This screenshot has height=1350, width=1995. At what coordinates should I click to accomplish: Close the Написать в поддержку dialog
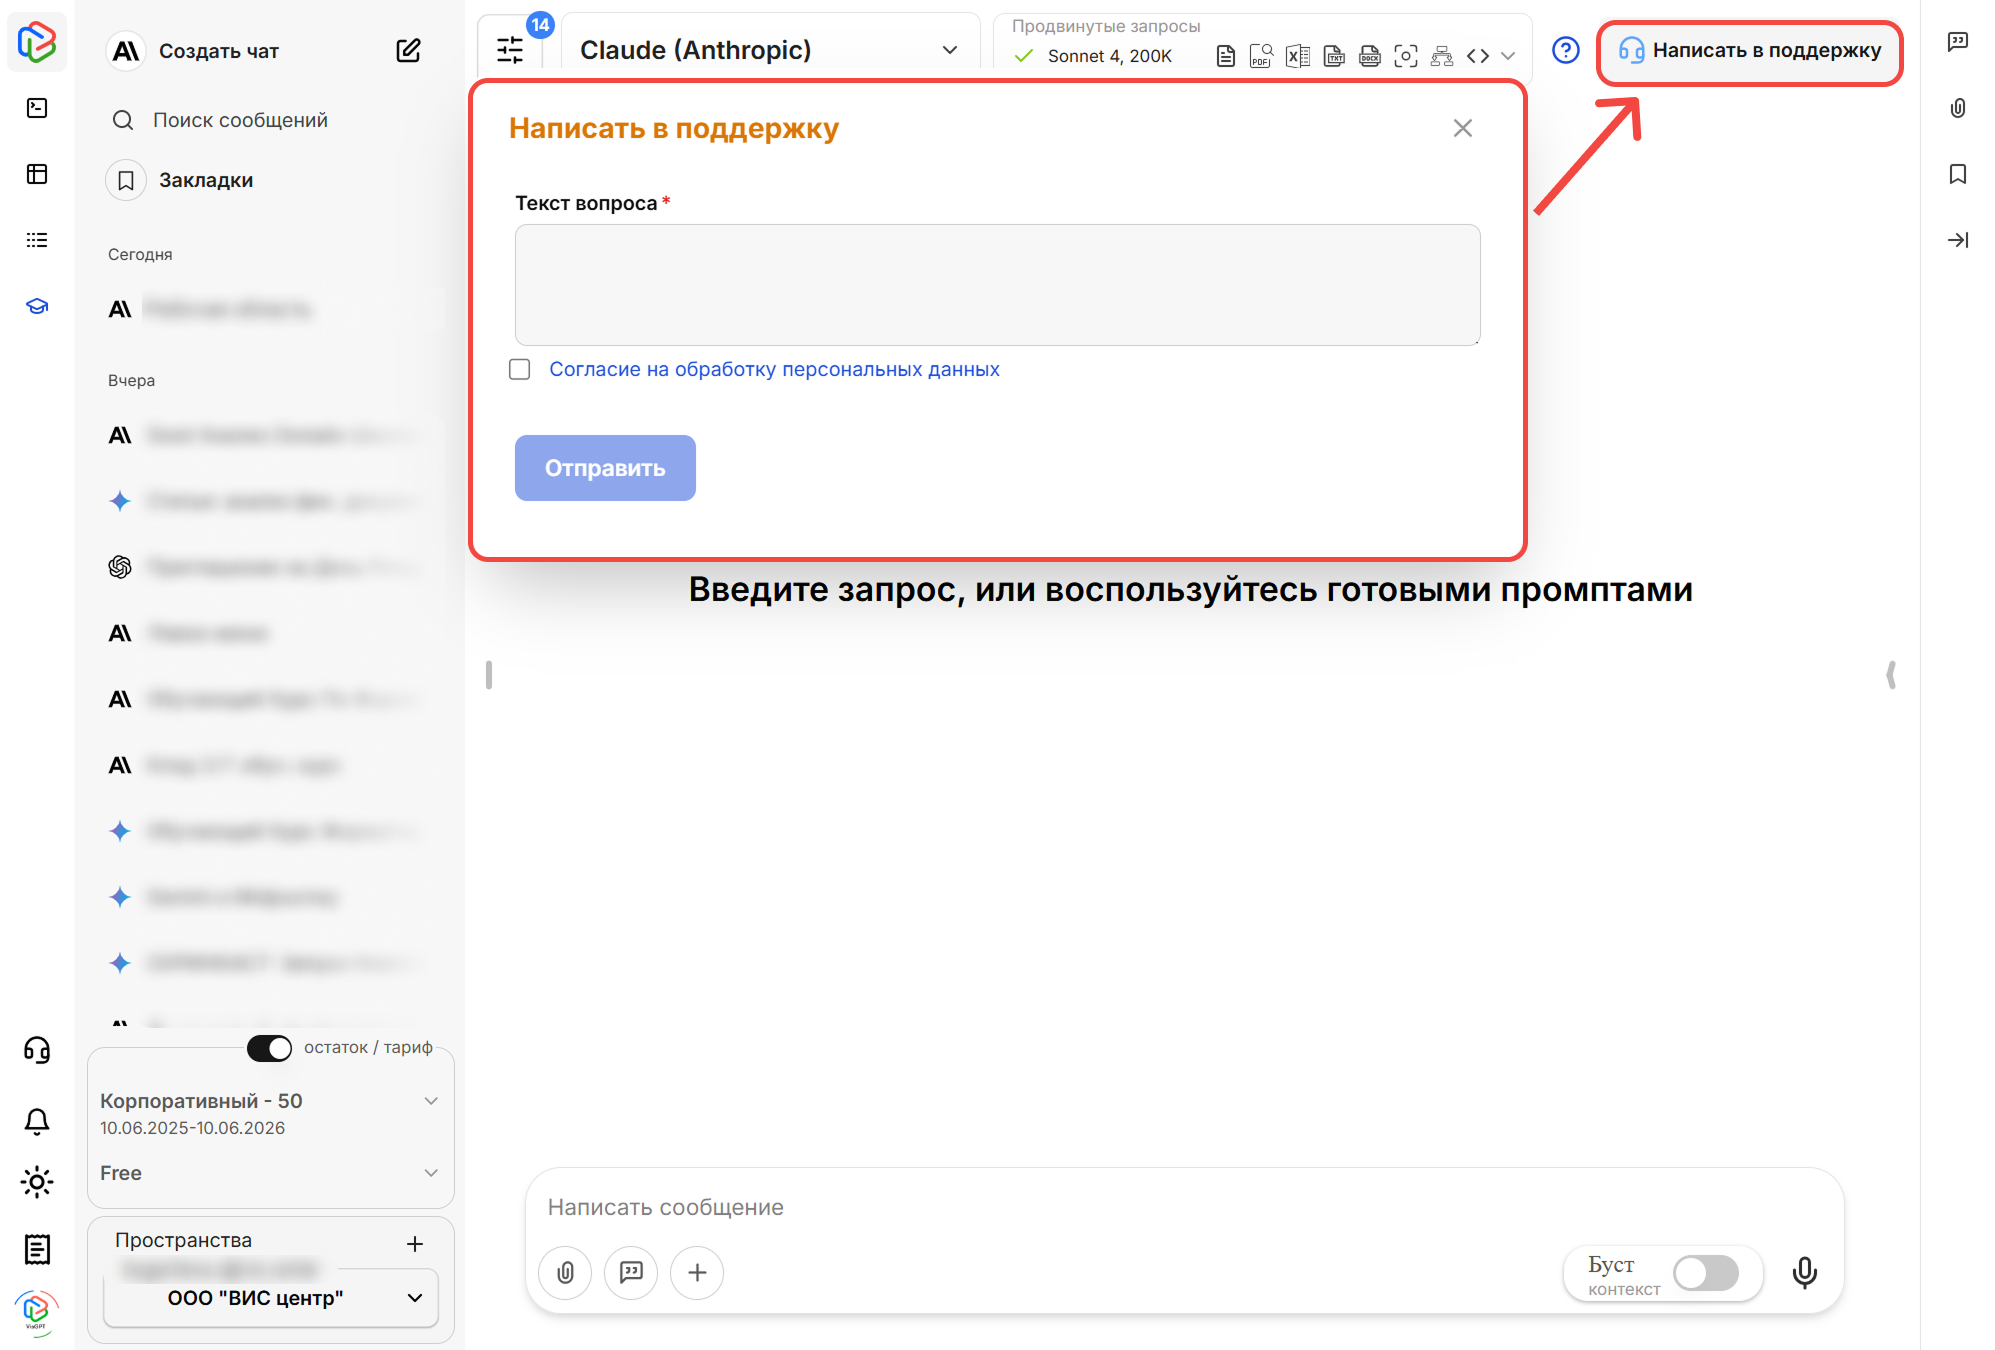coord(1463,128)
